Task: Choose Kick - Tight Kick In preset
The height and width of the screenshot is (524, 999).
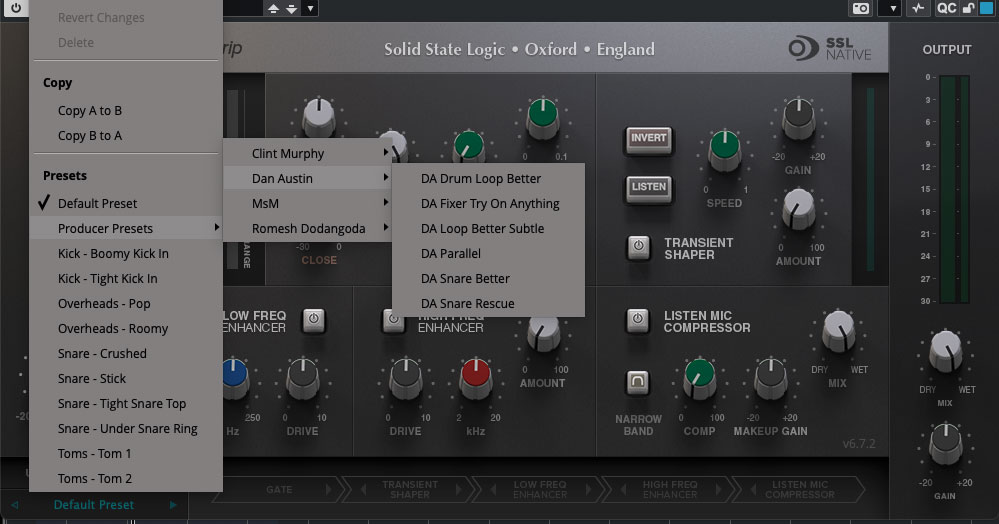Action: tap(126, 279)
